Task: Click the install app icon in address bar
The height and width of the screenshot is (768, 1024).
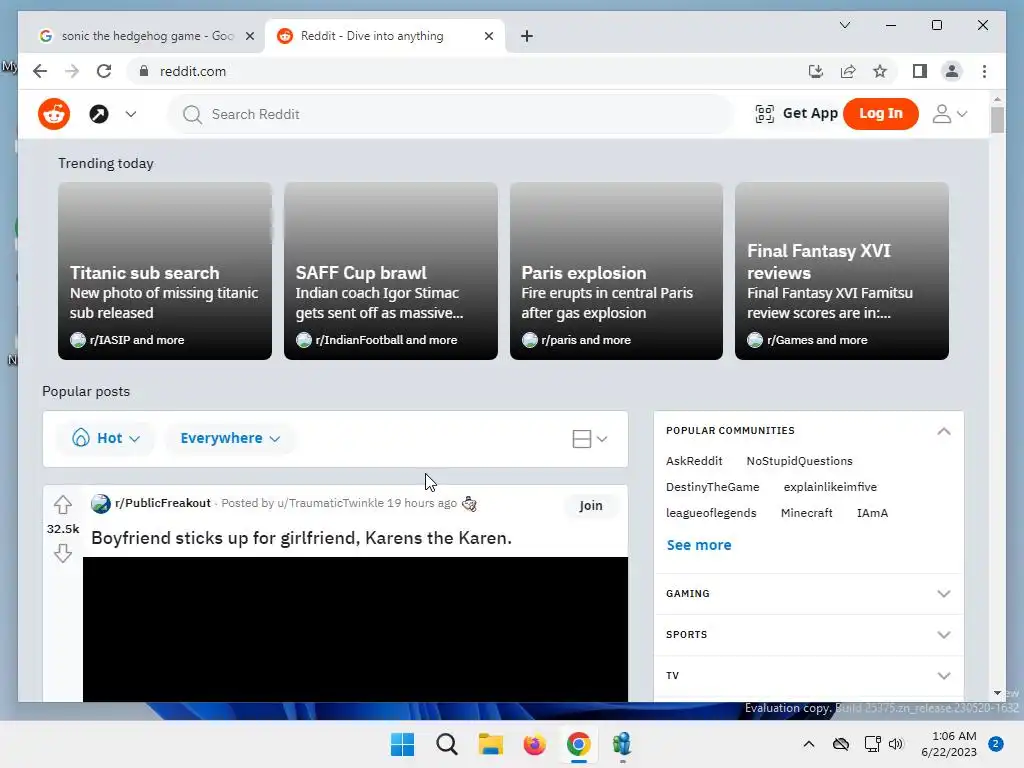Action: (x=816, y=71)
